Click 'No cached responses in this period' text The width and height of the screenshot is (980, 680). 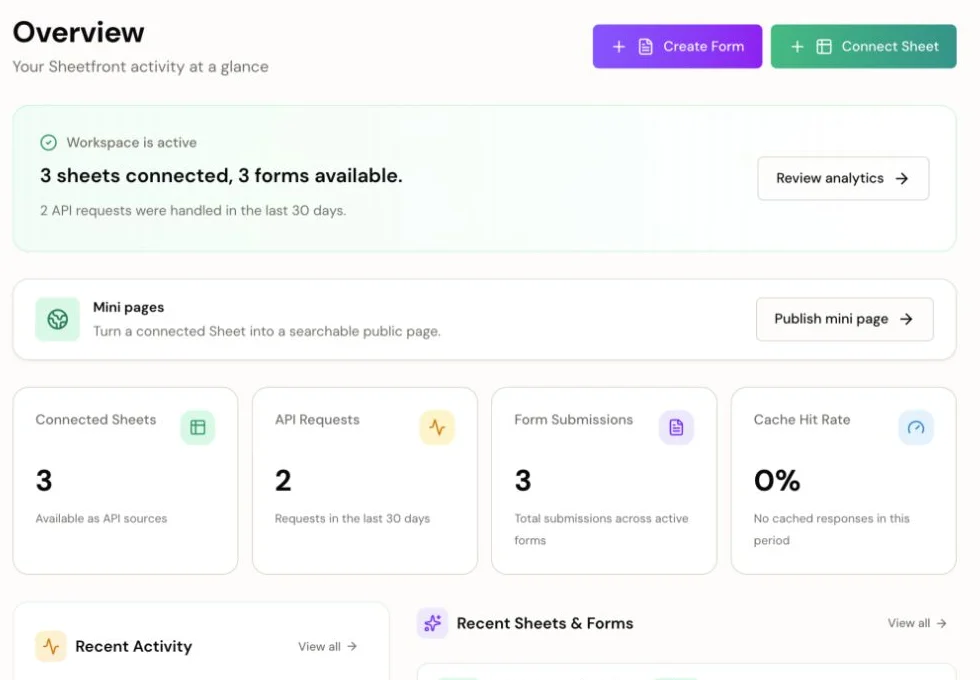point(831,529)
